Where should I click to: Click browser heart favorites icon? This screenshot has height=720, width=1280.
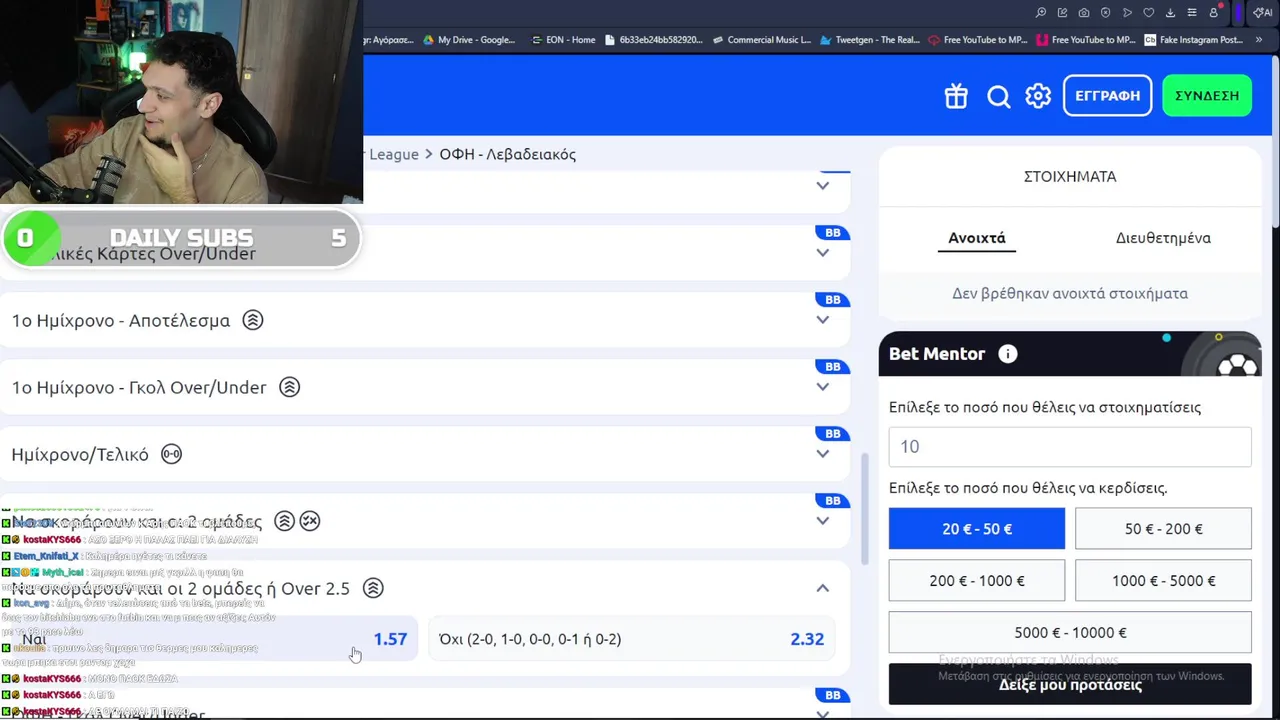coord(1148,13)
